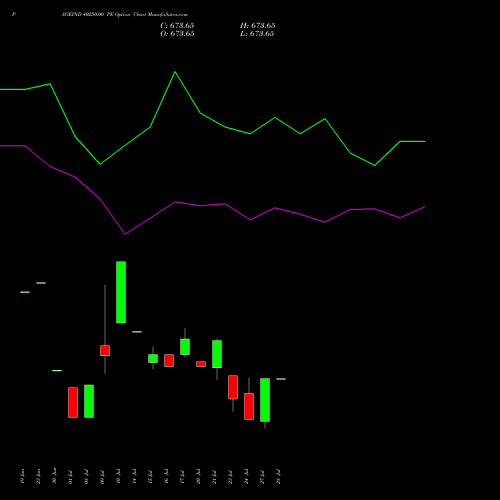Image resolution: width=500 pixels, height=500 pixels.
Task: Click the low value L: 673.65
Action: coord(257,34)
